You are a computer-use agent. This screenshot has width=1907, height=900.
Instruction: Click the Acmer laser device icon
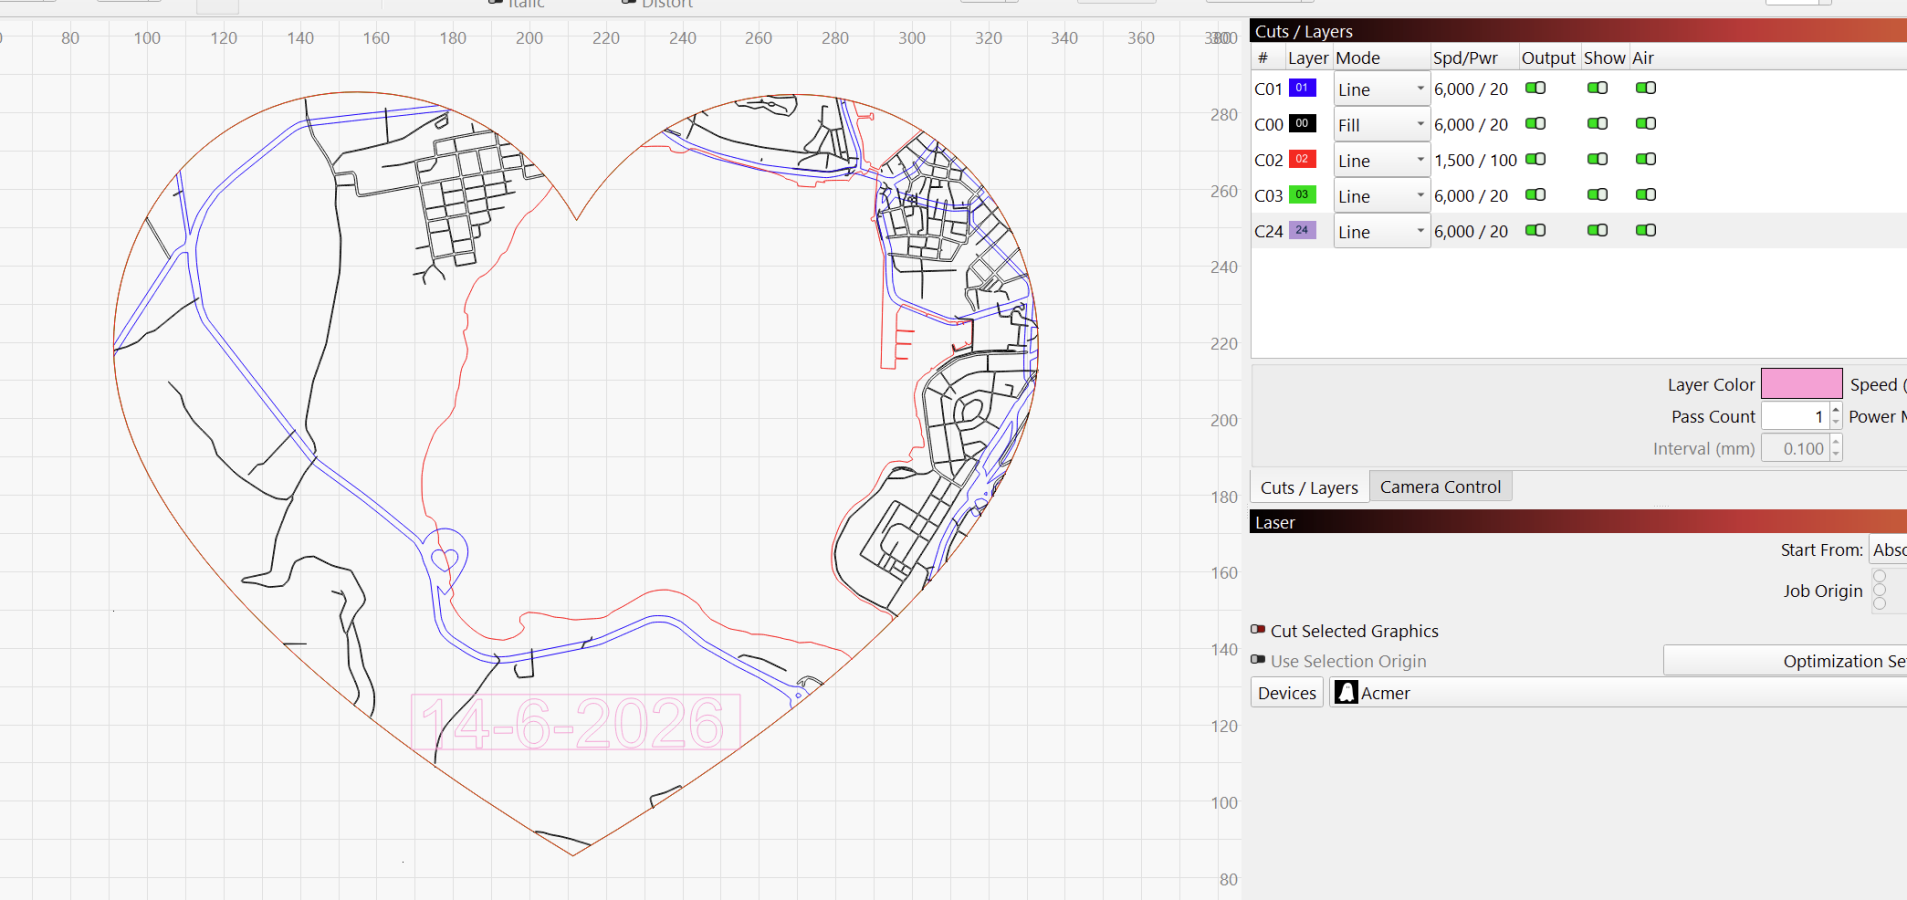coord(1346,692)
